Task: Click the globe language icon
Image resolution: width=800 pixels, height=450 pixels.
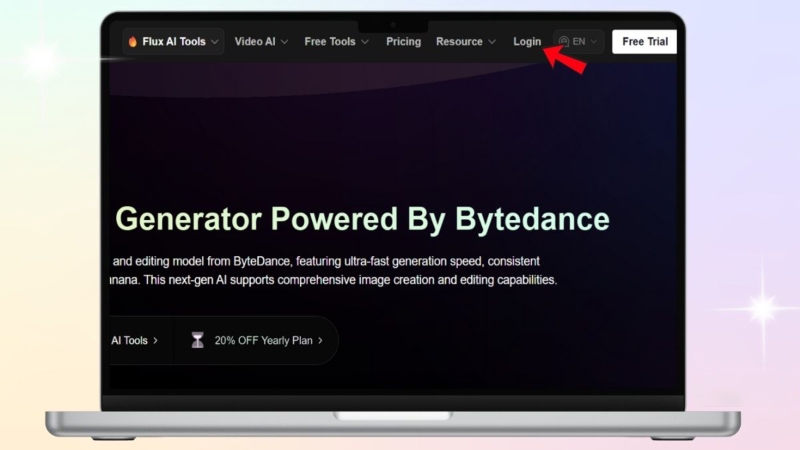Action: (564, 41)
